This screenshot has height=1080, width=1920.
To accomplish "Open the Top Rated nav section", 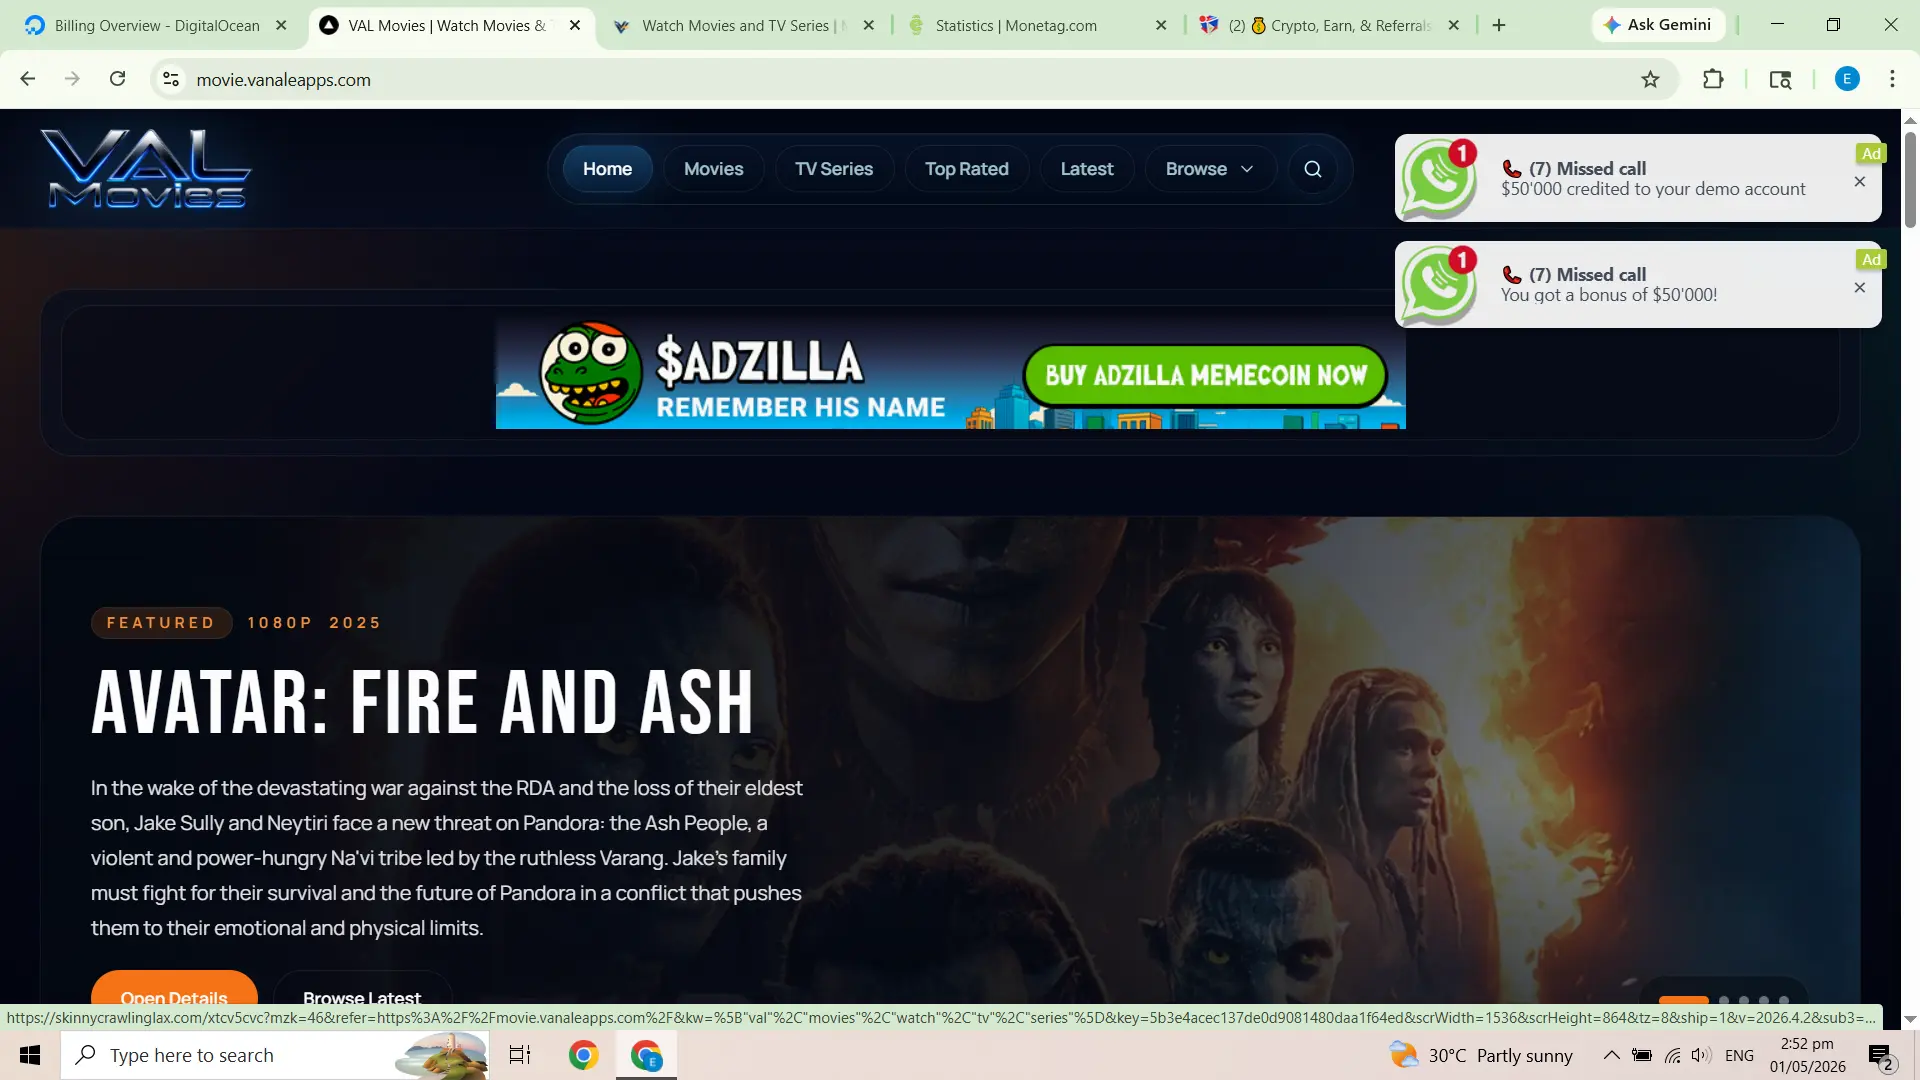I will pyautogui.click(x=966, y=169).
